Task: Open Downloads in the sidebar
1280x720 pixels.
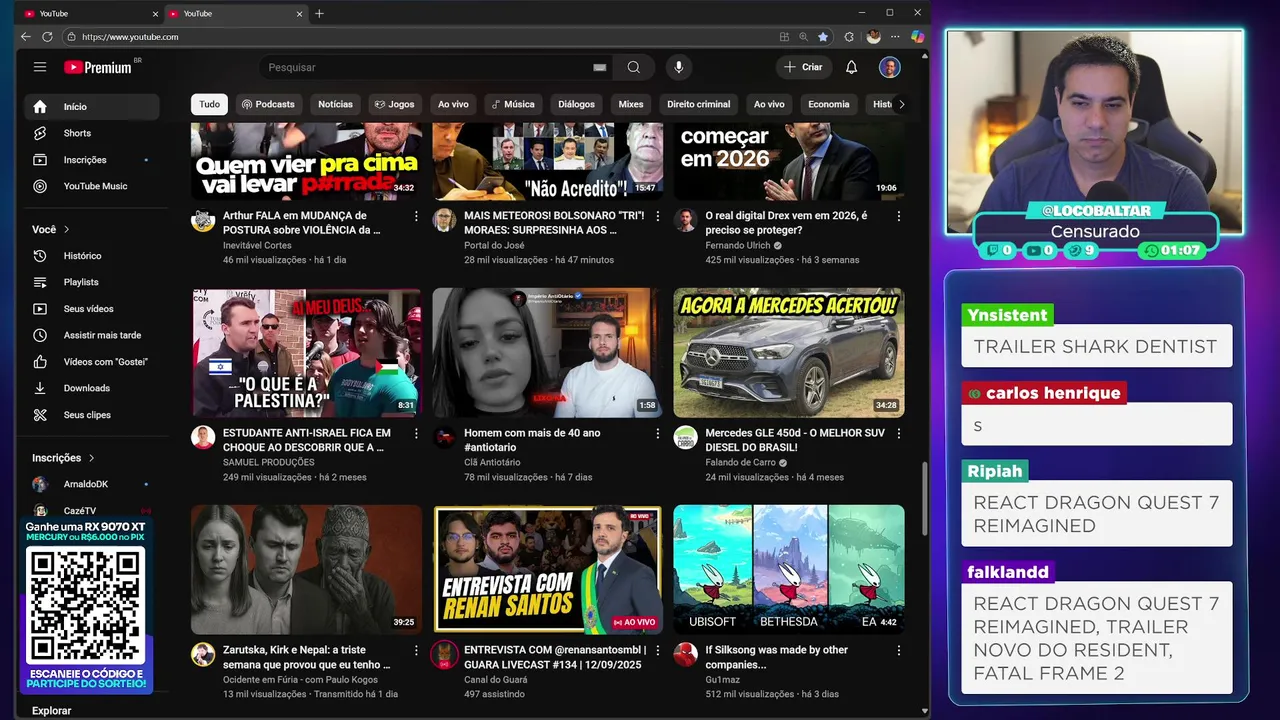Action: (92, 388)
